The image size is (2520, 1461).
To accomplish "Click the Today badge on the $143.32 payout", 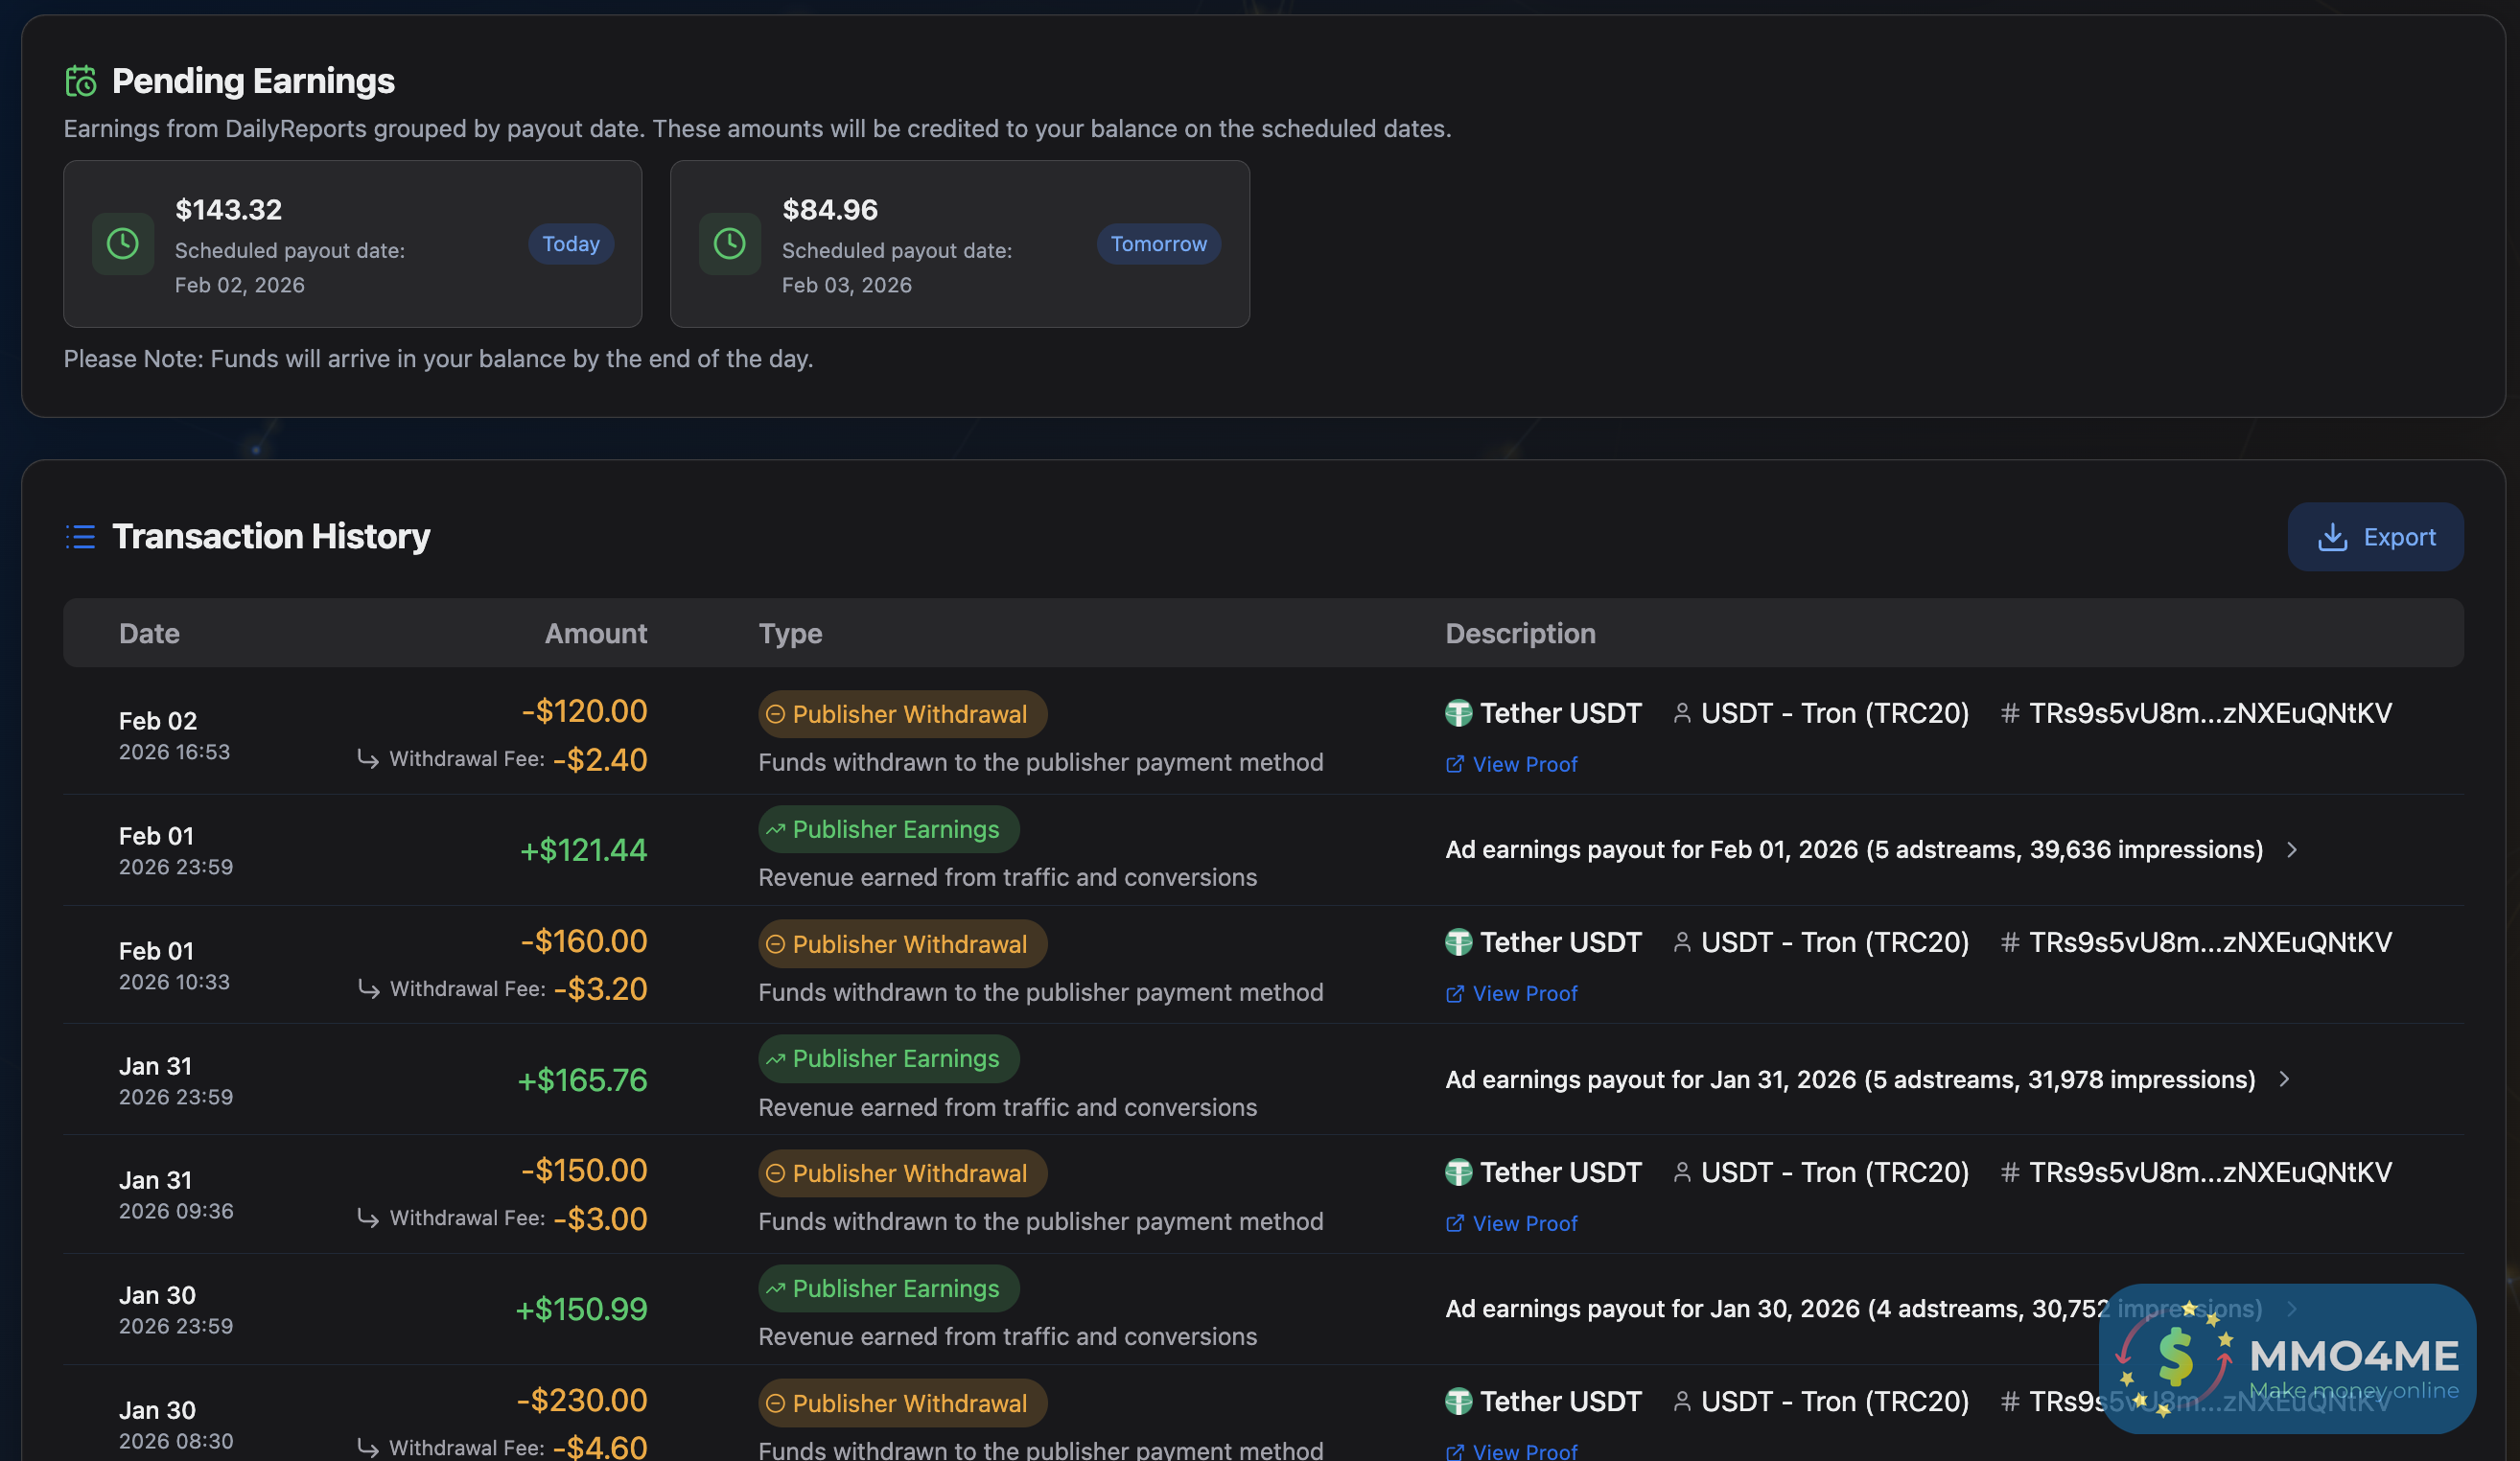I will [x=571, y=244].
